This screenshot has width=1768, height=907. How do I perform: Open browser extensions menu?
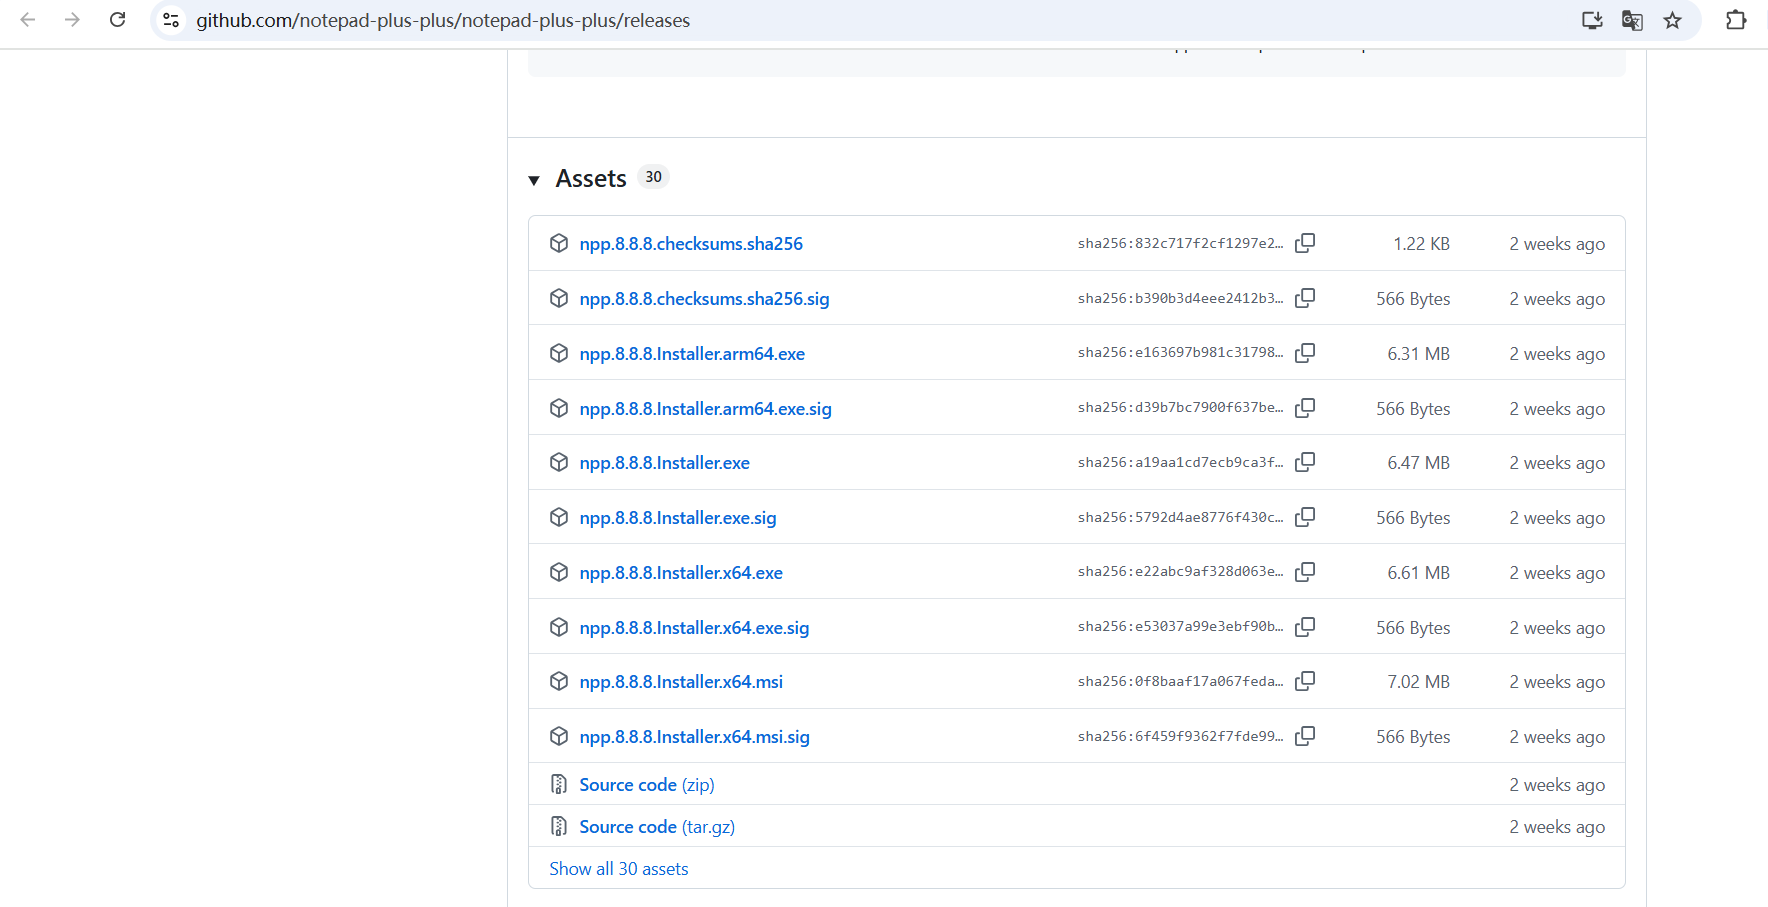(x=1736, y=20)
